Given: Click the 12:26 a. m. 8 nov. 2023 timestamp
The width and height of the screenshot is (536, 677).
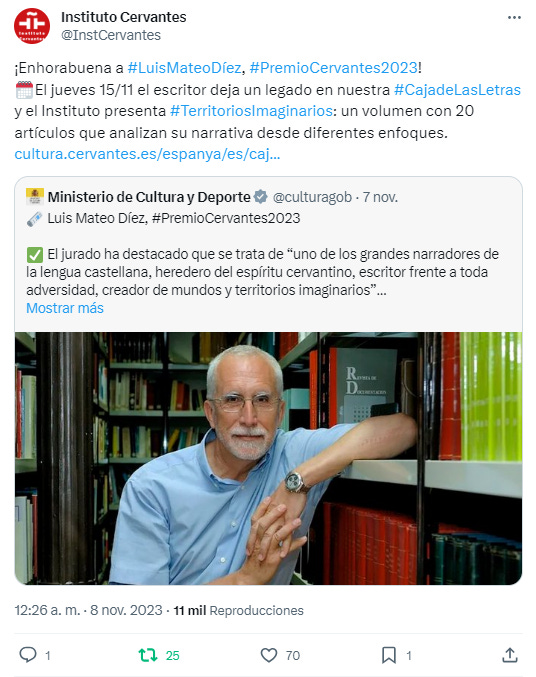Looking at the screenshot, I should (88, 611).
